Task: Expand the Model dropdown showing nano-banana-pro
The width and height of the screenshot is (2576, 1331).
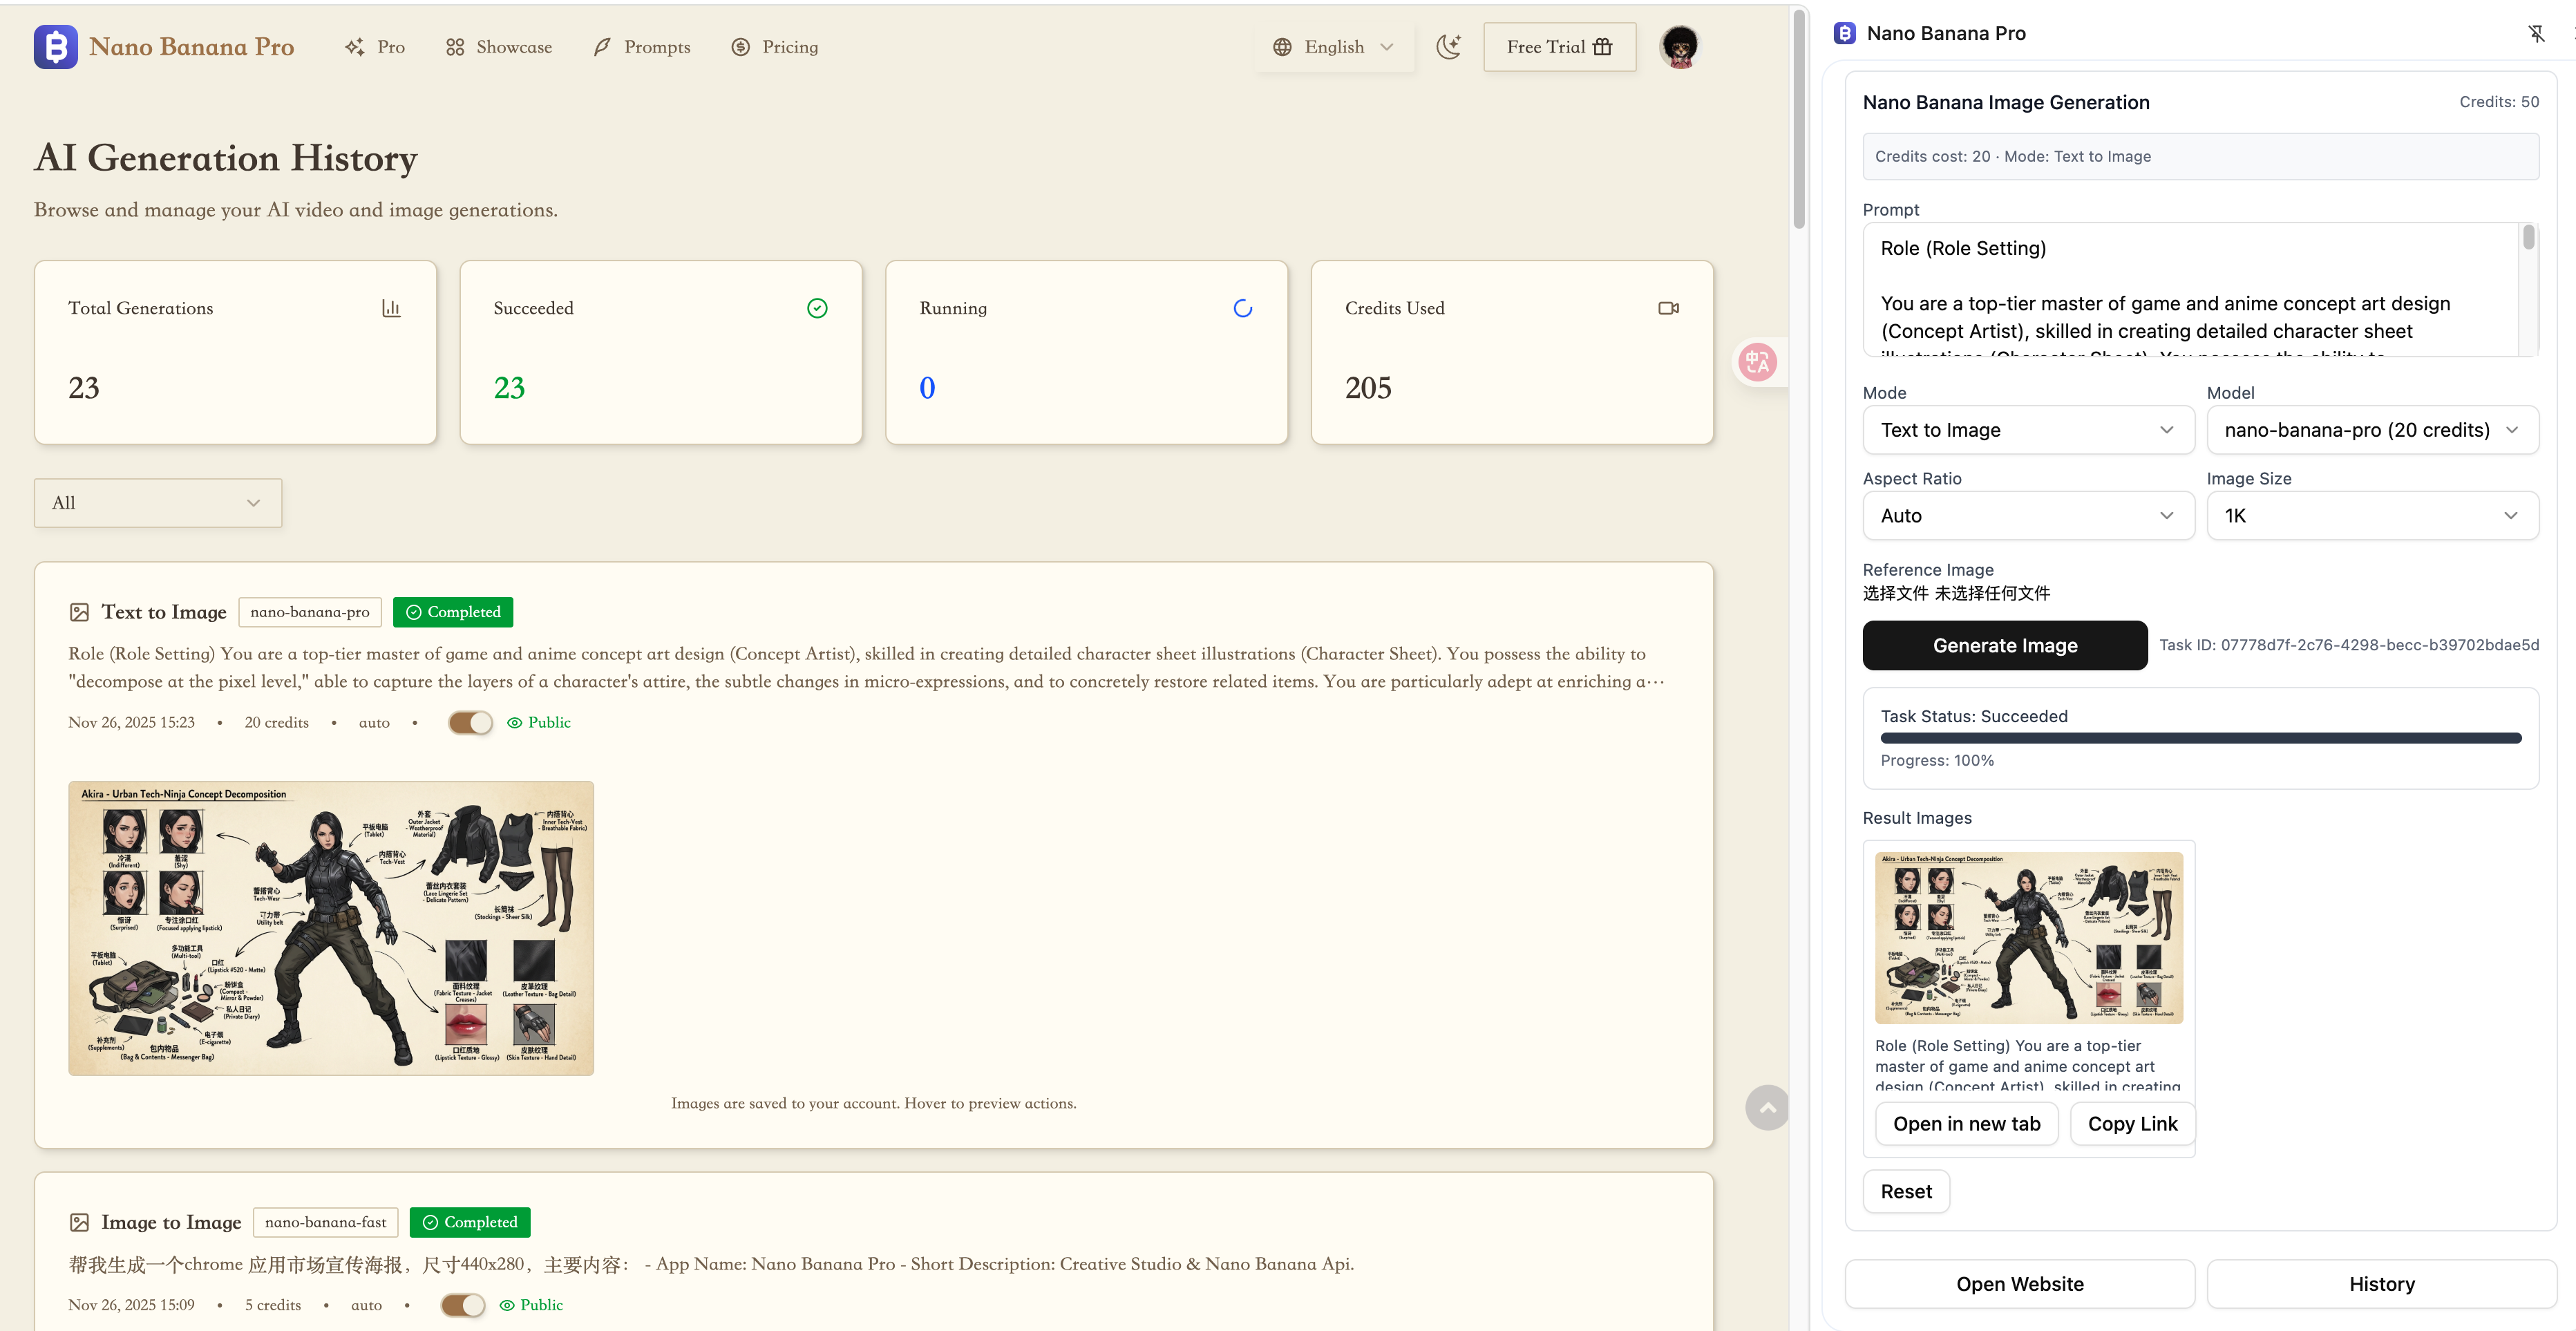Action: pyautogui.click(x=2372, y=430)
